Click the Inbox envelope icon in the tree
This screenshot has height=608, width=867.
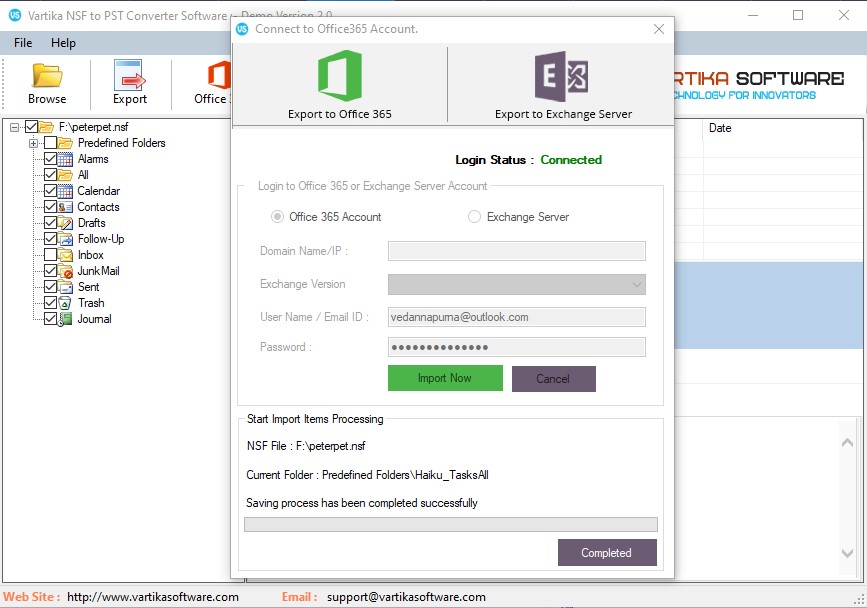pos(65,255)
